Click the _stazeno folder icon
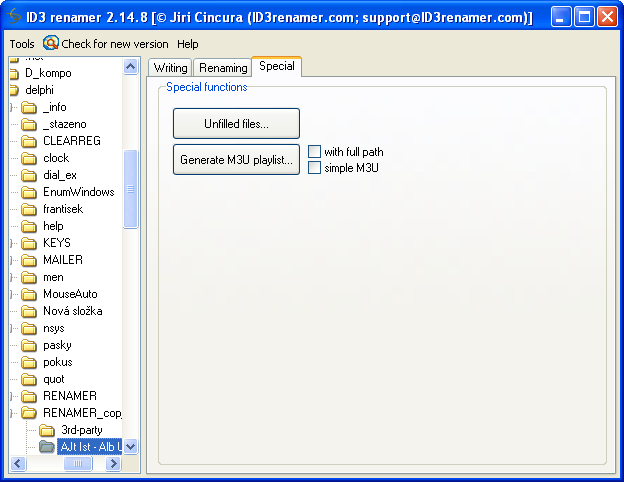This screenshot has height=482, width=624. [x=29, y=124]
